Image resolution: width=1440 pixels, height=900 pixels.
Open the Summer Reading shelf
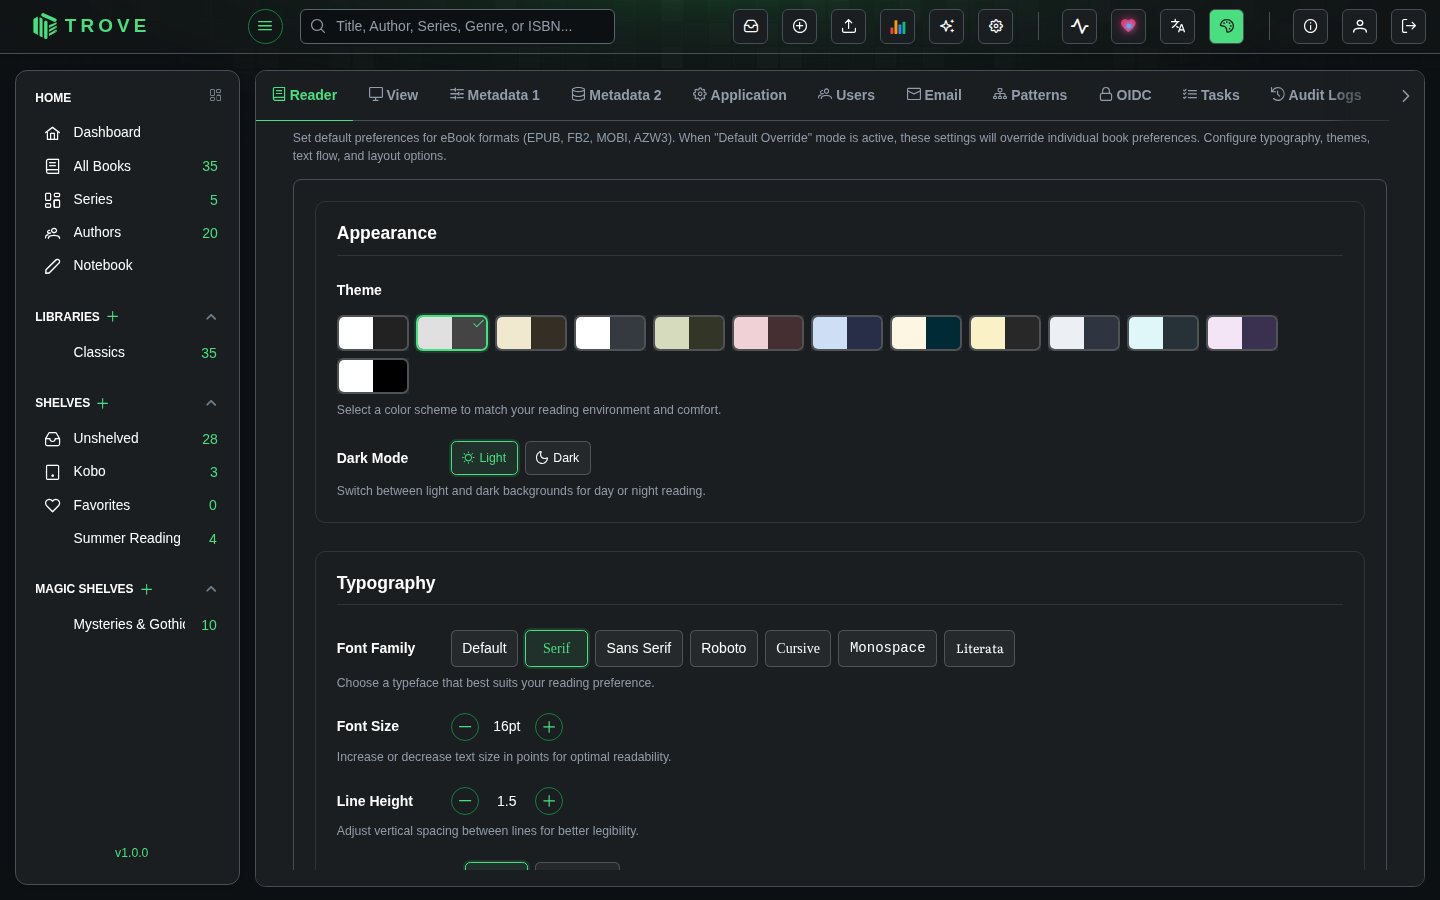(x=127, y=538)
